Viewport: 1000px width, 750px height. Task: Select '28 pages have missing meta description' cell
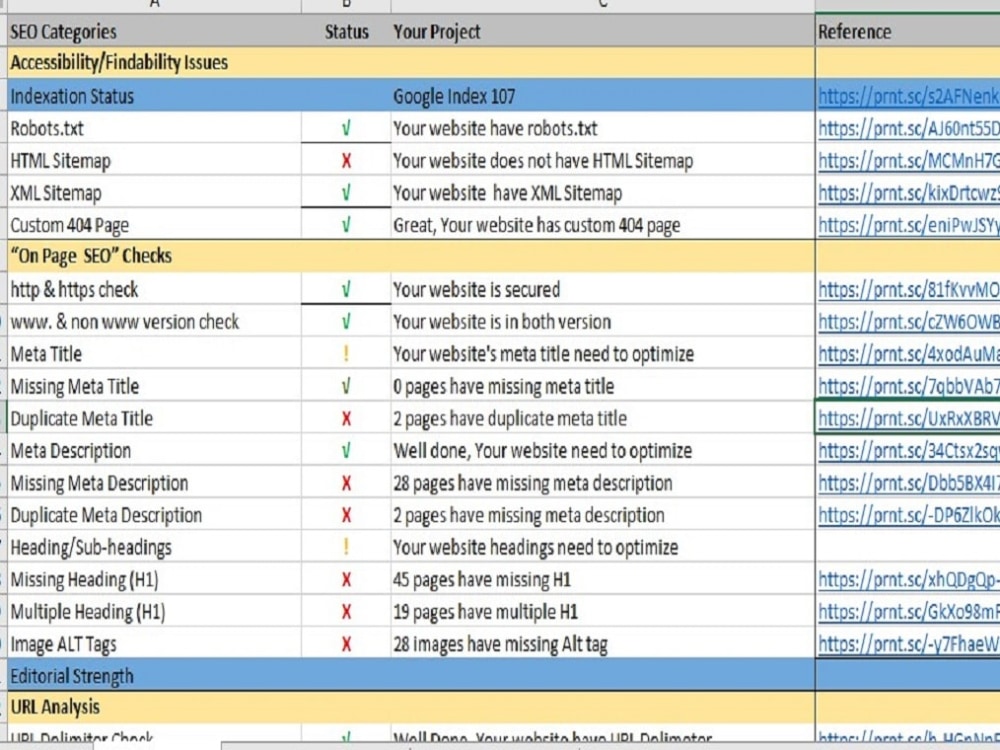[603, 483]
